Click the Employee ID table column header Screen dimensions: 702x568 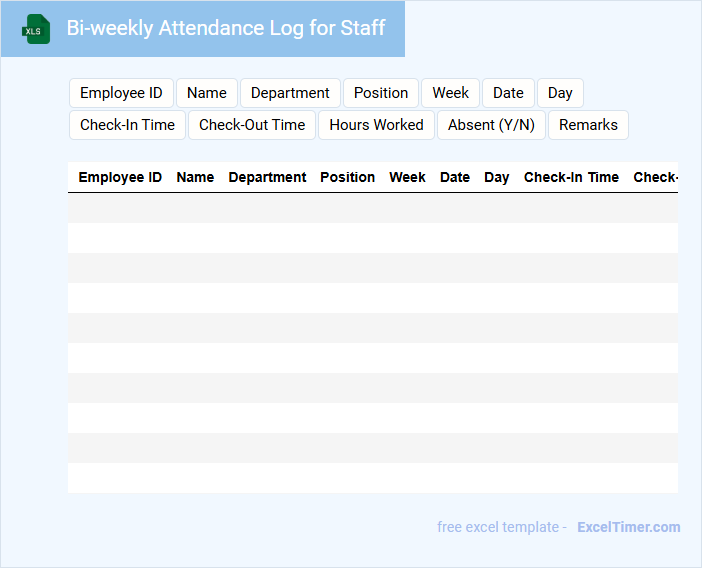click(120, 177)
